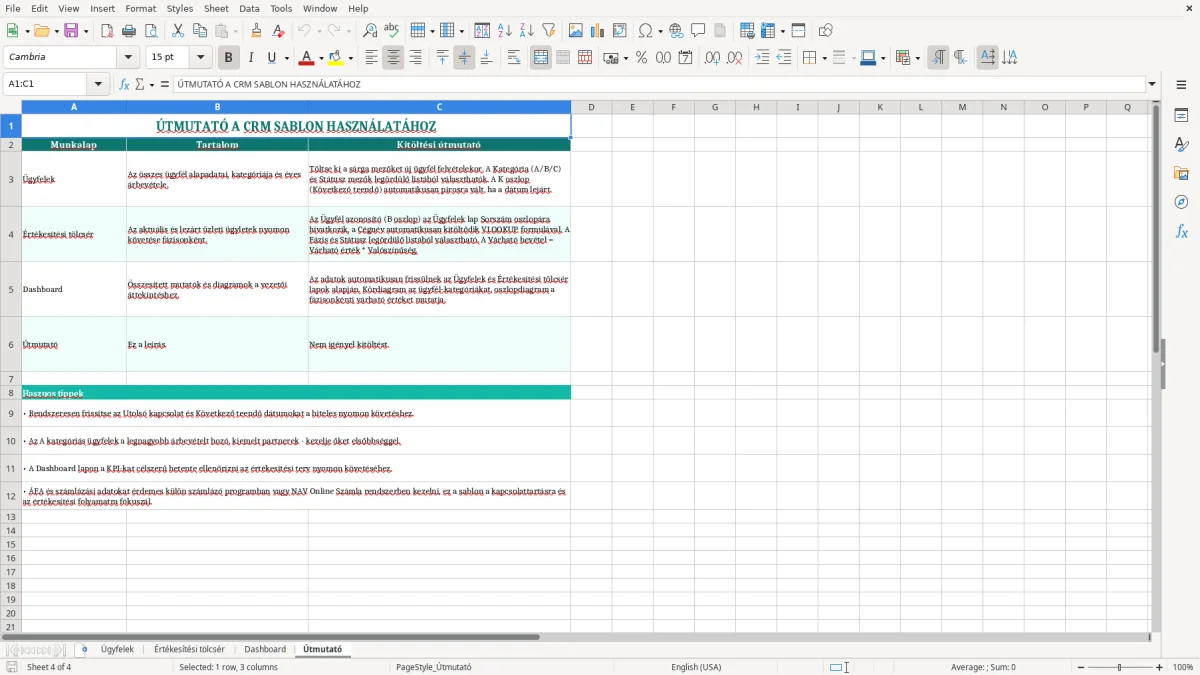The height and width of the screenshot is (675, 1200).
Task: Click the Format as Percent icon
Action: 642,58
